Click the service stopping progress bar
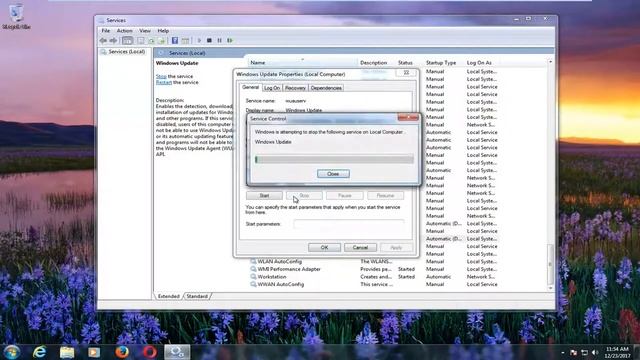 point(334,159)
